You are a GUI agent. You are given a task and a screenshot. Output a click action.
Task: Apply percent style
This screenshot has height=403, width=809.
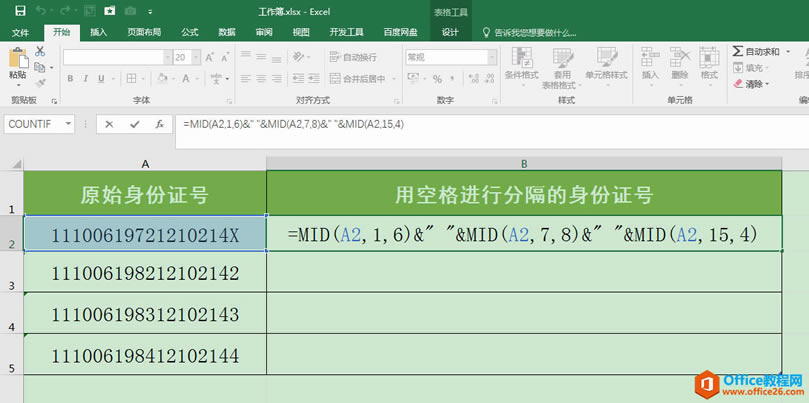438,79
